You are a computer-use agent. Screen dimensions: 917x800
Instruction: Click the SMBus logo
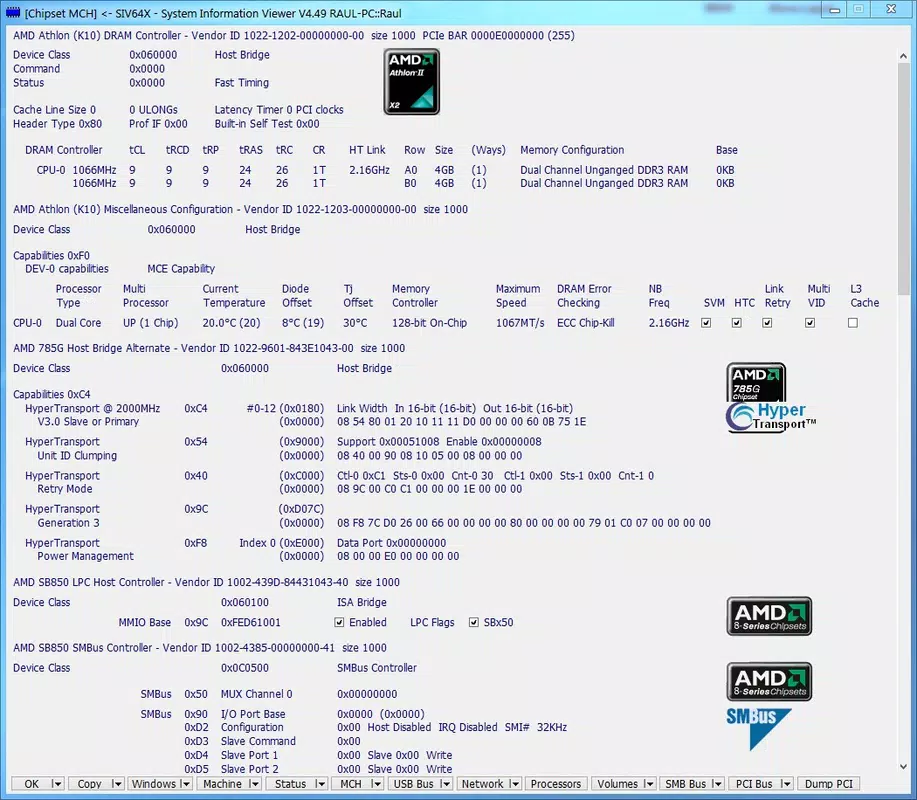pyautogui.click(x=759, y=729)
